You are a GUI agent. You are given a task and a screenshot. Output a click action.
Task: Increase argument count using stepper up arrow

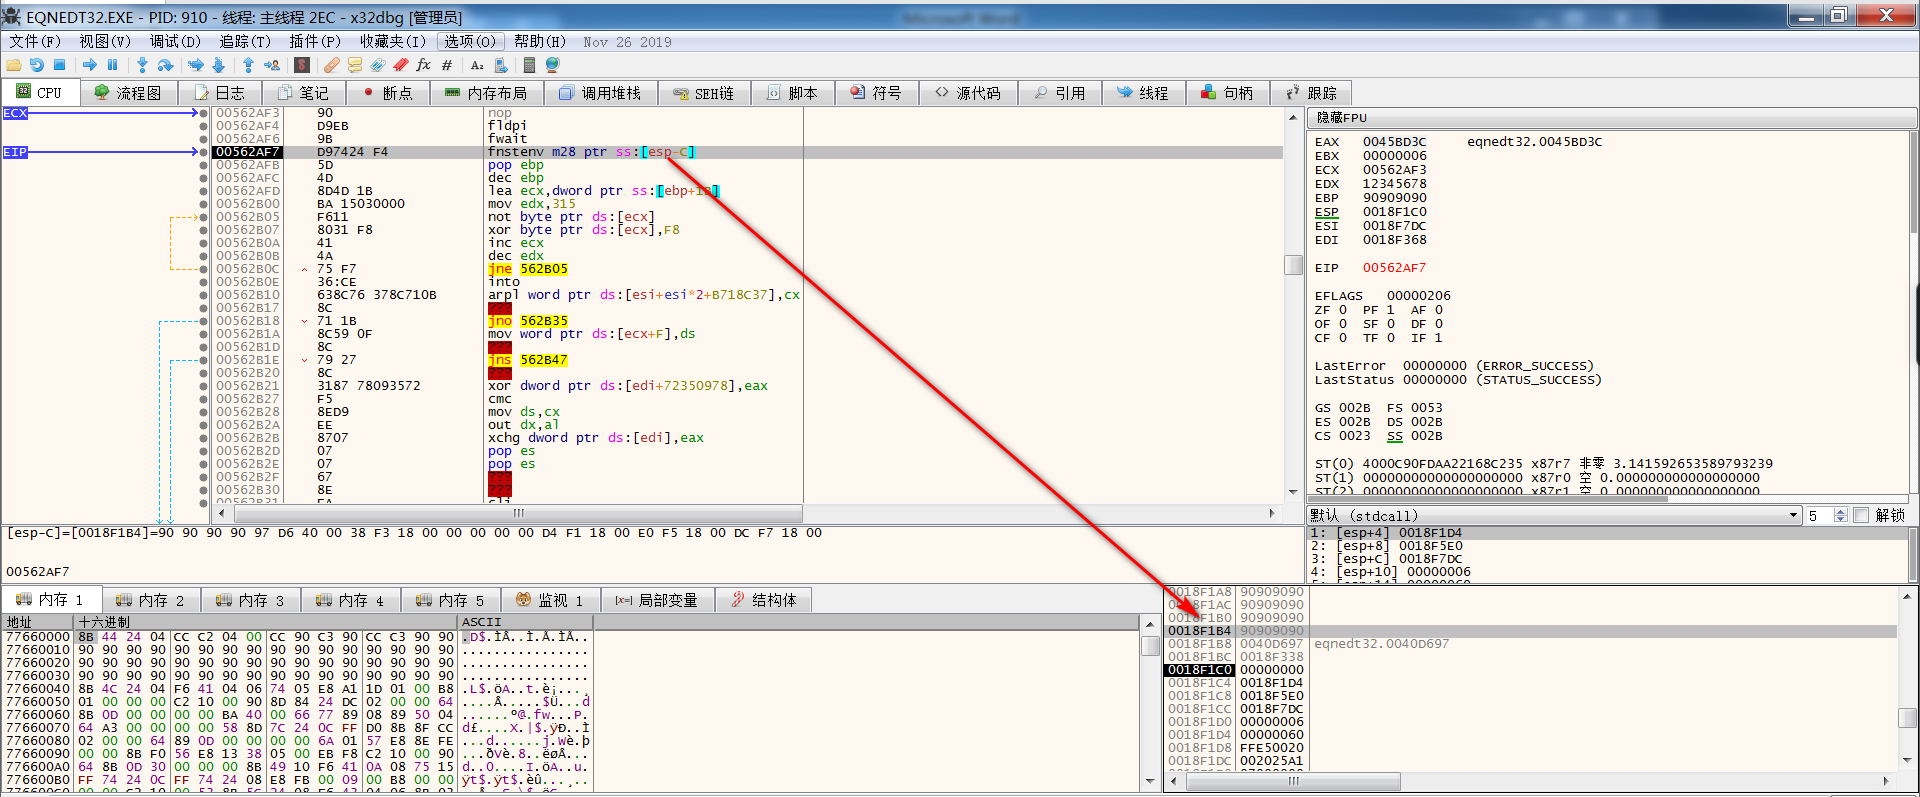[x=1841, y=511]
